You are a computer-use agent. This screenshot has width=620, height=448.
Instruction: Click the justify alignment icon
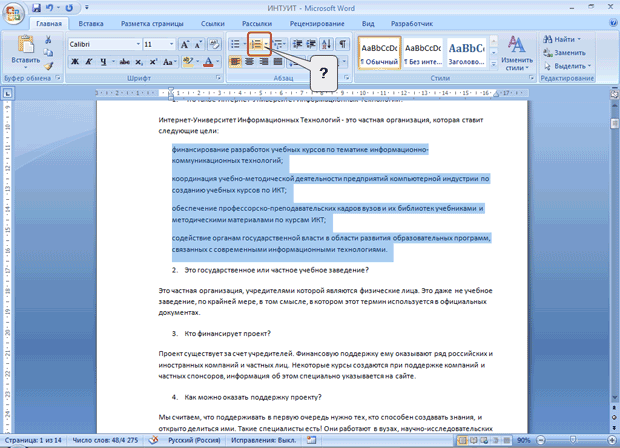click(x=278, y=62)
